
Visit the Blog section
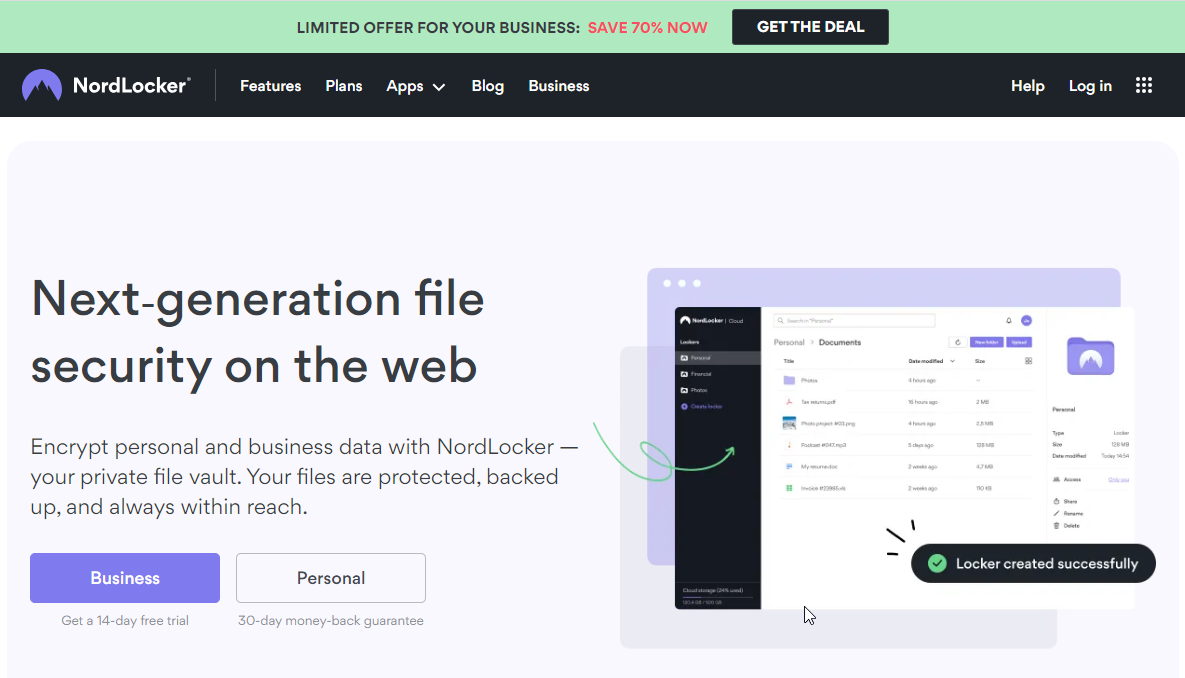(x=487, y=86)
